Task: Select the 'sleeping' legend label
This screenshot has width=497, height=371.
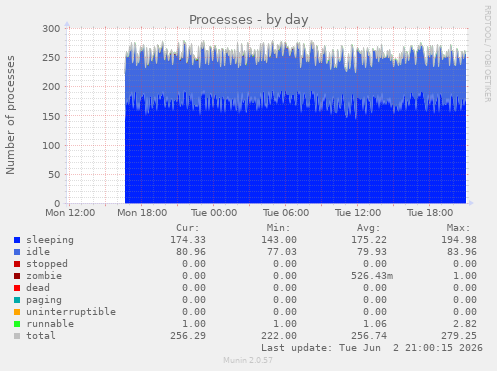Action: [x=50, y=240]
